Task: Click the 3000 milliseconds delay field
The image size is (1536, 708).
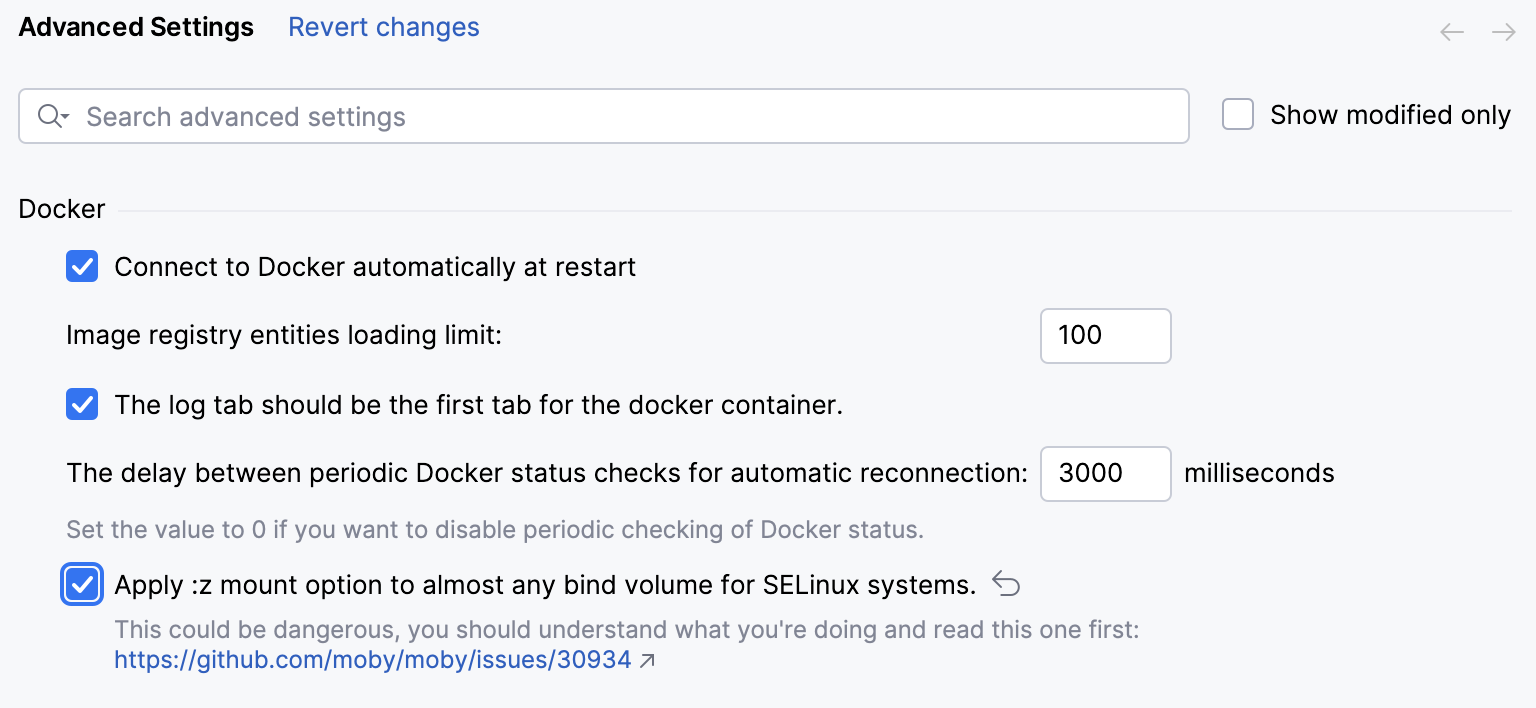Action: [1105, 473]
